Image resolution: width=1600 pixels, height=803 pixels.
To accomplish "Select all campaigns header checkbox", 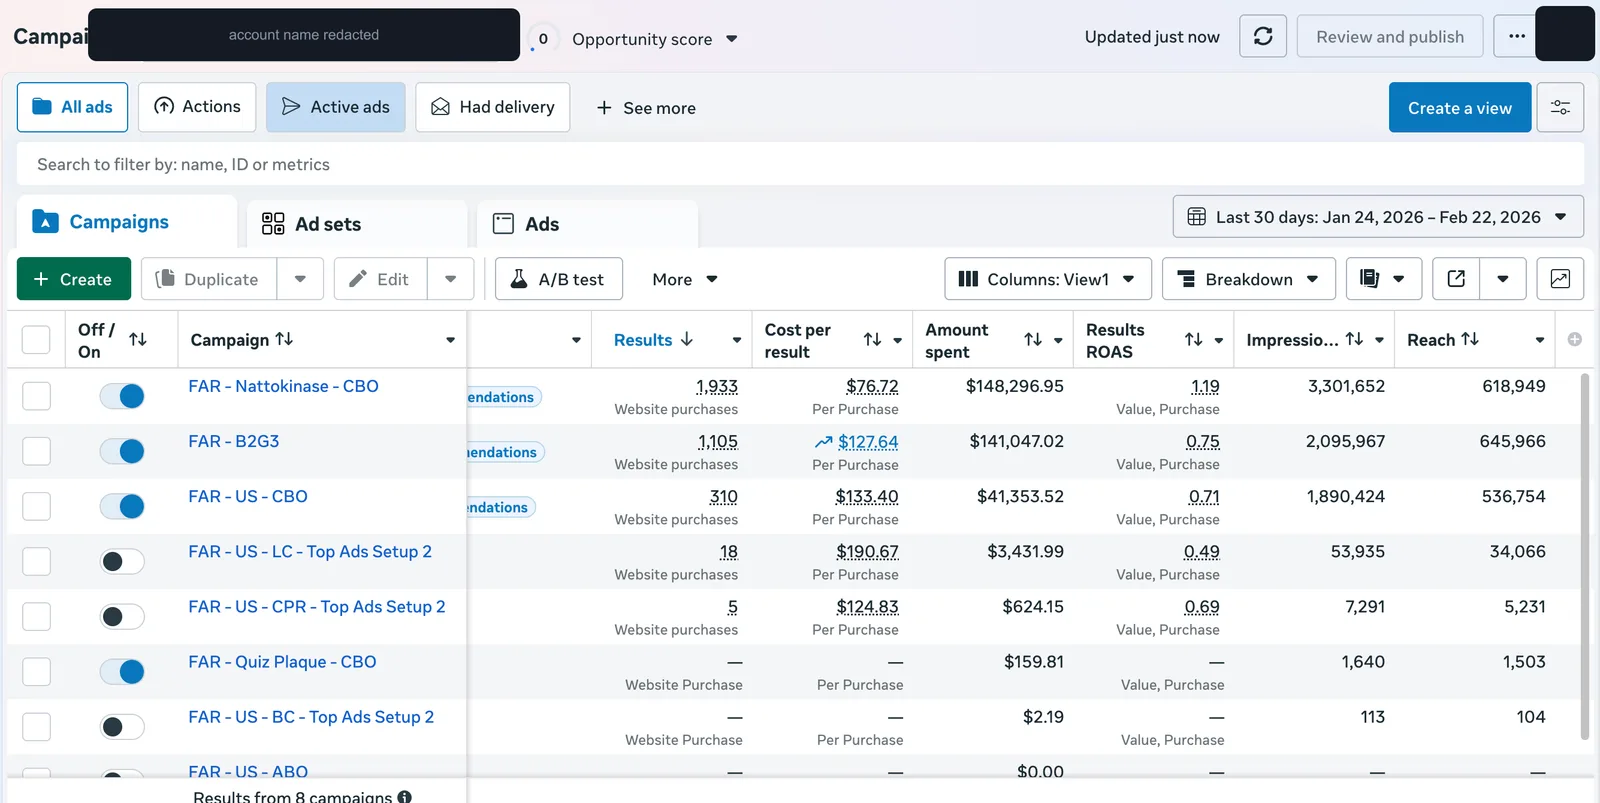I will tap(36, 340).
